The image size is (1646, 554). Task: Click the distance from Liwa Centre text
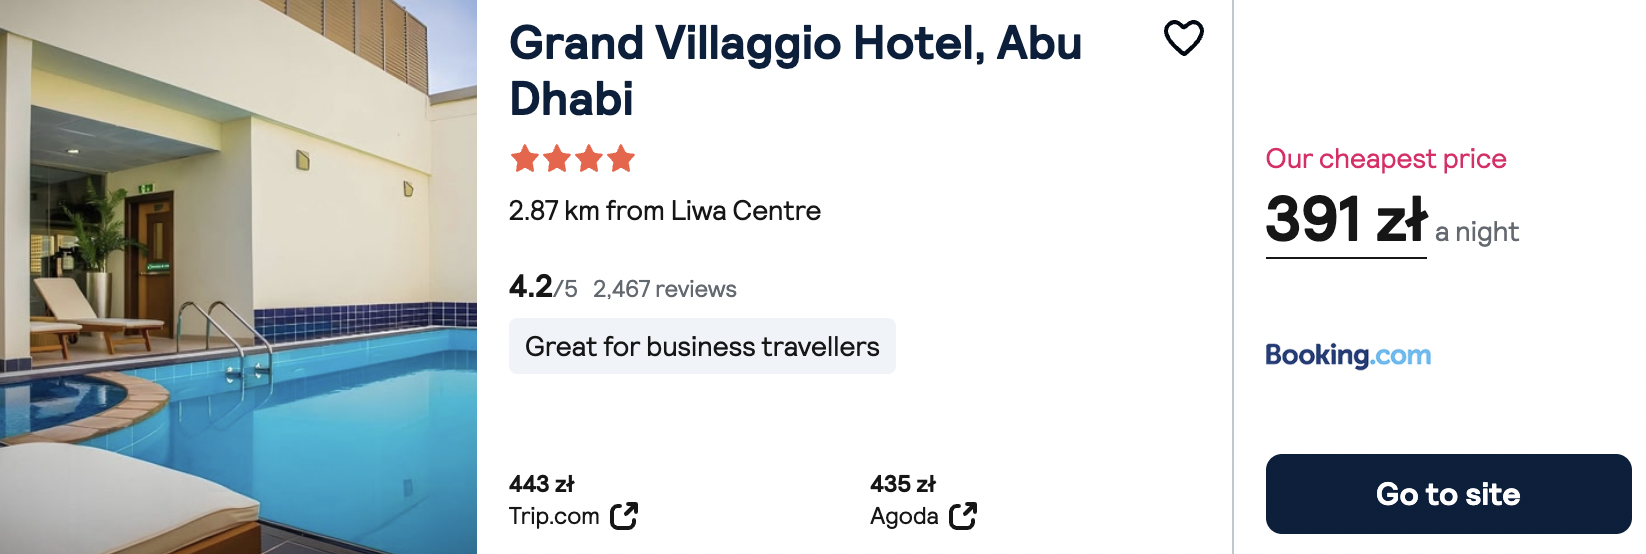tap(664, 211)
